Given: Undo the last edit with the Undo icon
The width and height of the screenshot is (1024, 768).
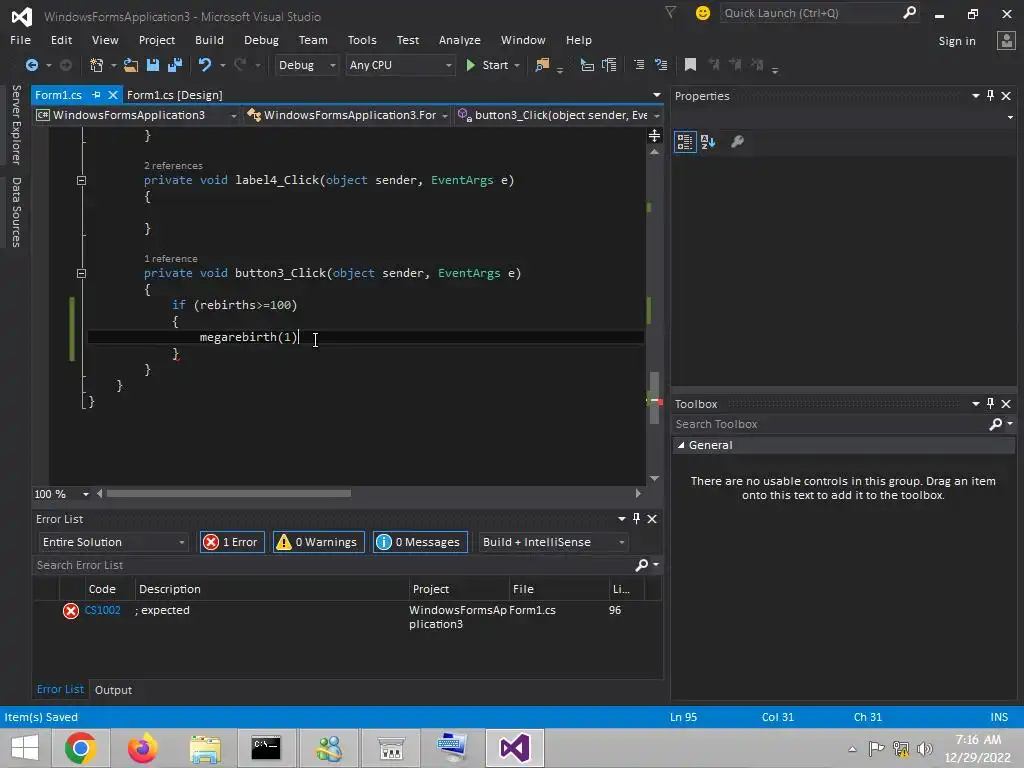Looking at the screenshot, I should click(x=205, y=65).
